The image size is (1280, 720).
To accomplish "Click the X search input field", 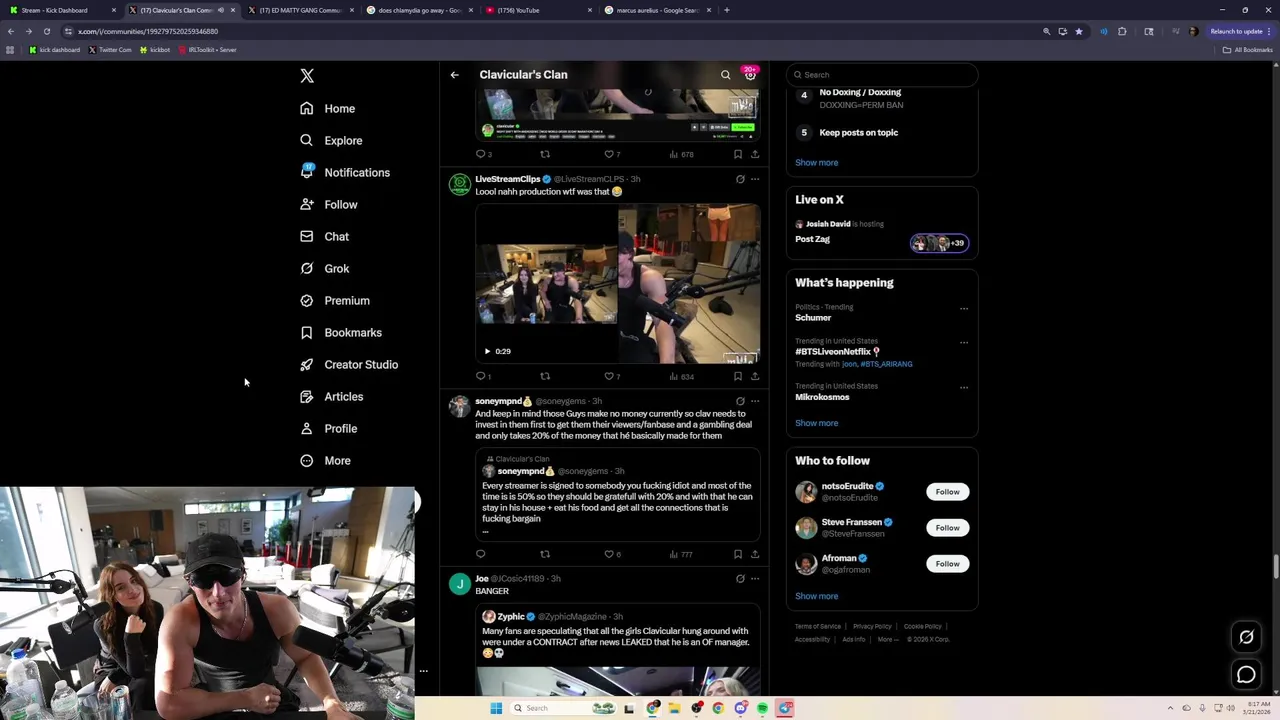I will (882, 74).
